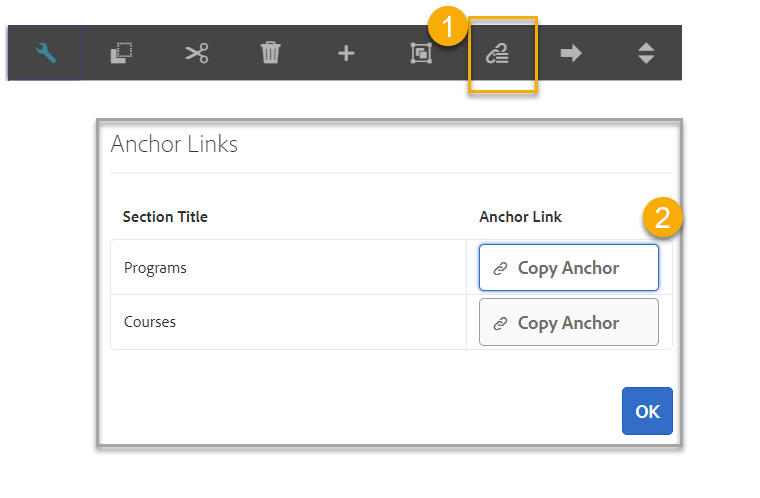Confirm the dialog with the OK button
This screenshot has height=498, width=760.
click(647, 411)
